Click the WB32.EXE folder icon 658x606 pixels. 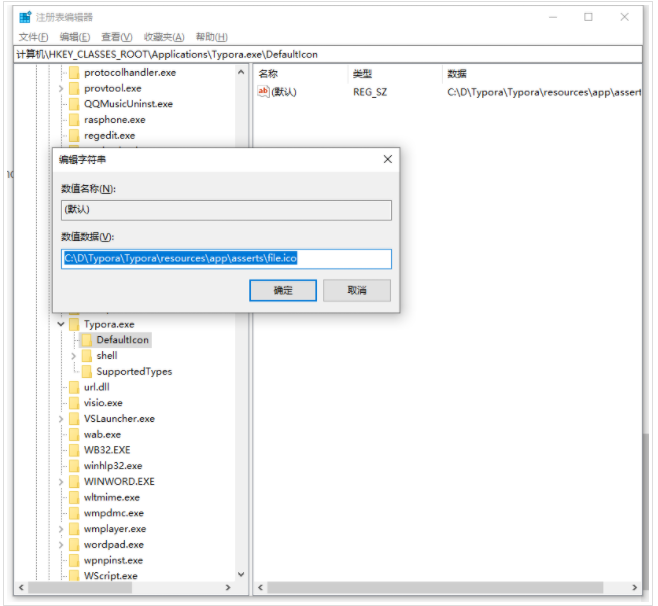pos(74,450)
